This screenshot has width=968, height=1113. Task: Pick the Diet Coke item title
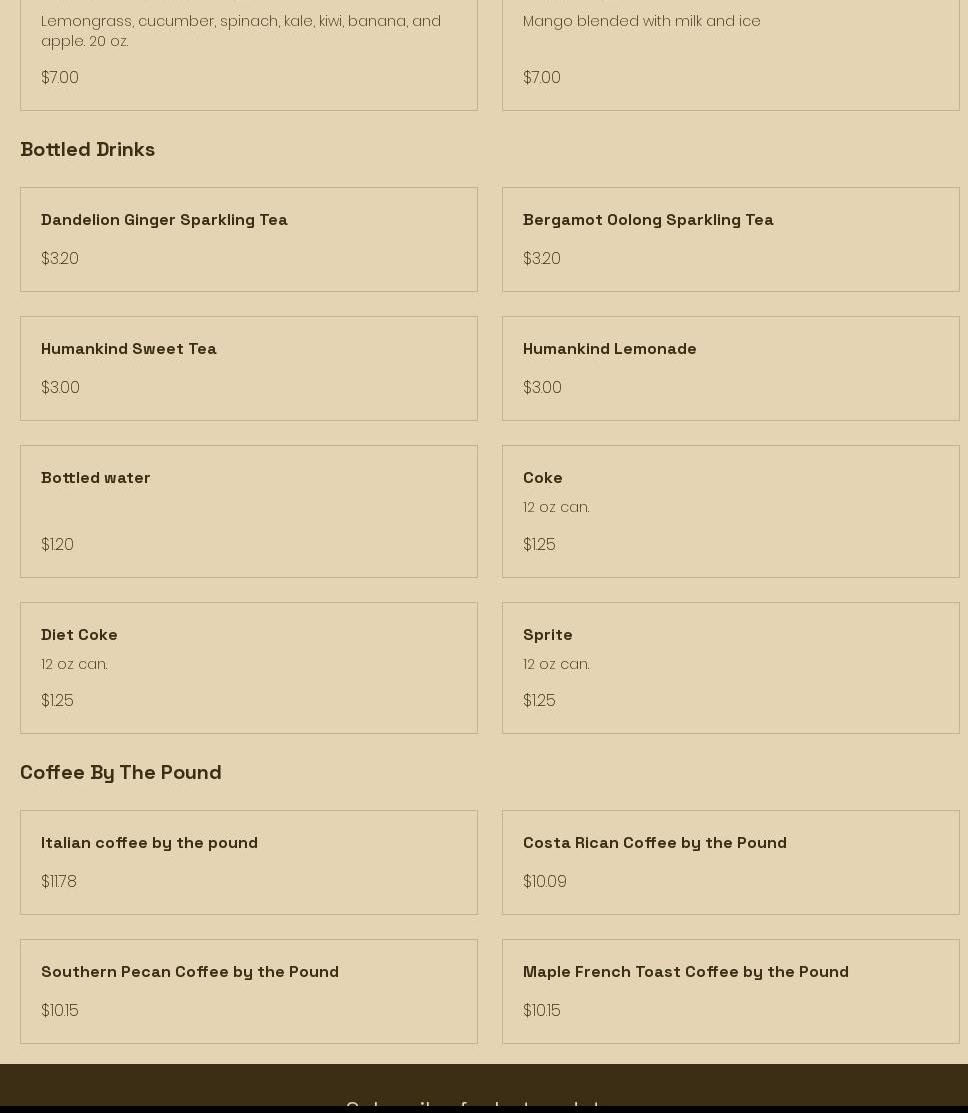[x=79, y=635]
